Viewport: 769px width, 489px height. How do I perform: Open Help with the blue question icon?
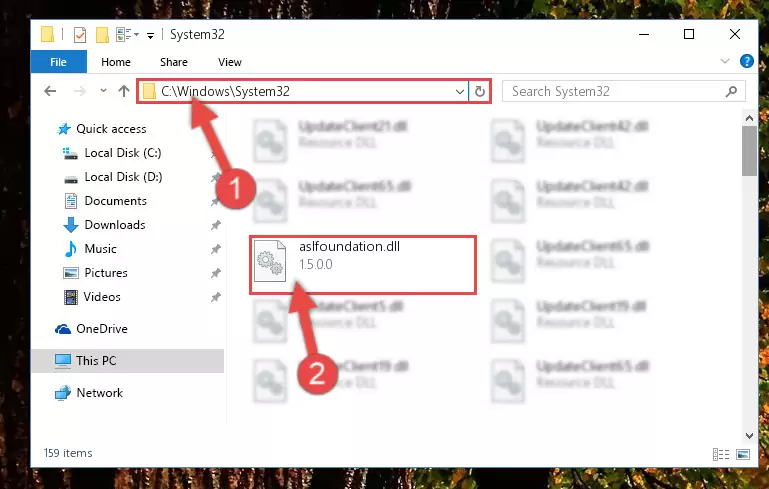click(746, 61)
